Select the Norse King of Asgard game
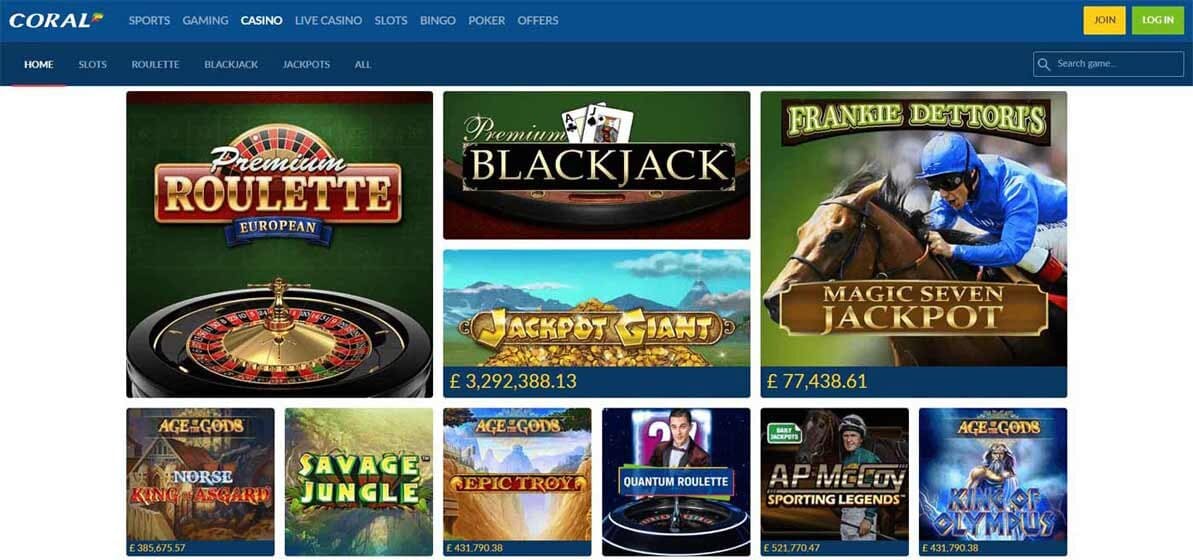This screenshot has width=1193, height=560. point(200,482)
